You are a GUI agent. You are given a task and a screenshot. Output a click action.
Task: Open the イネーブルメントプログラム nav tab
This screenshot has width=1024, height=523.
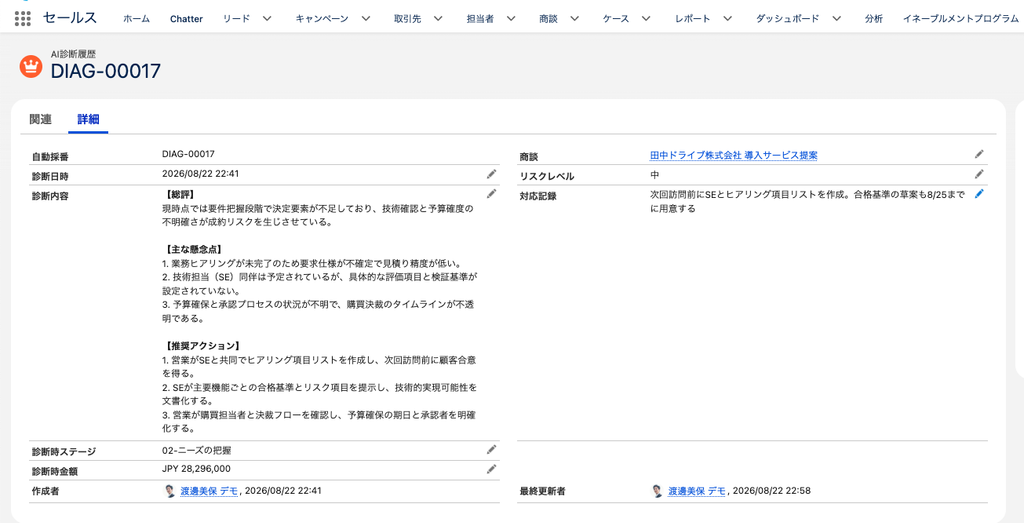click(x=961, y=19)
